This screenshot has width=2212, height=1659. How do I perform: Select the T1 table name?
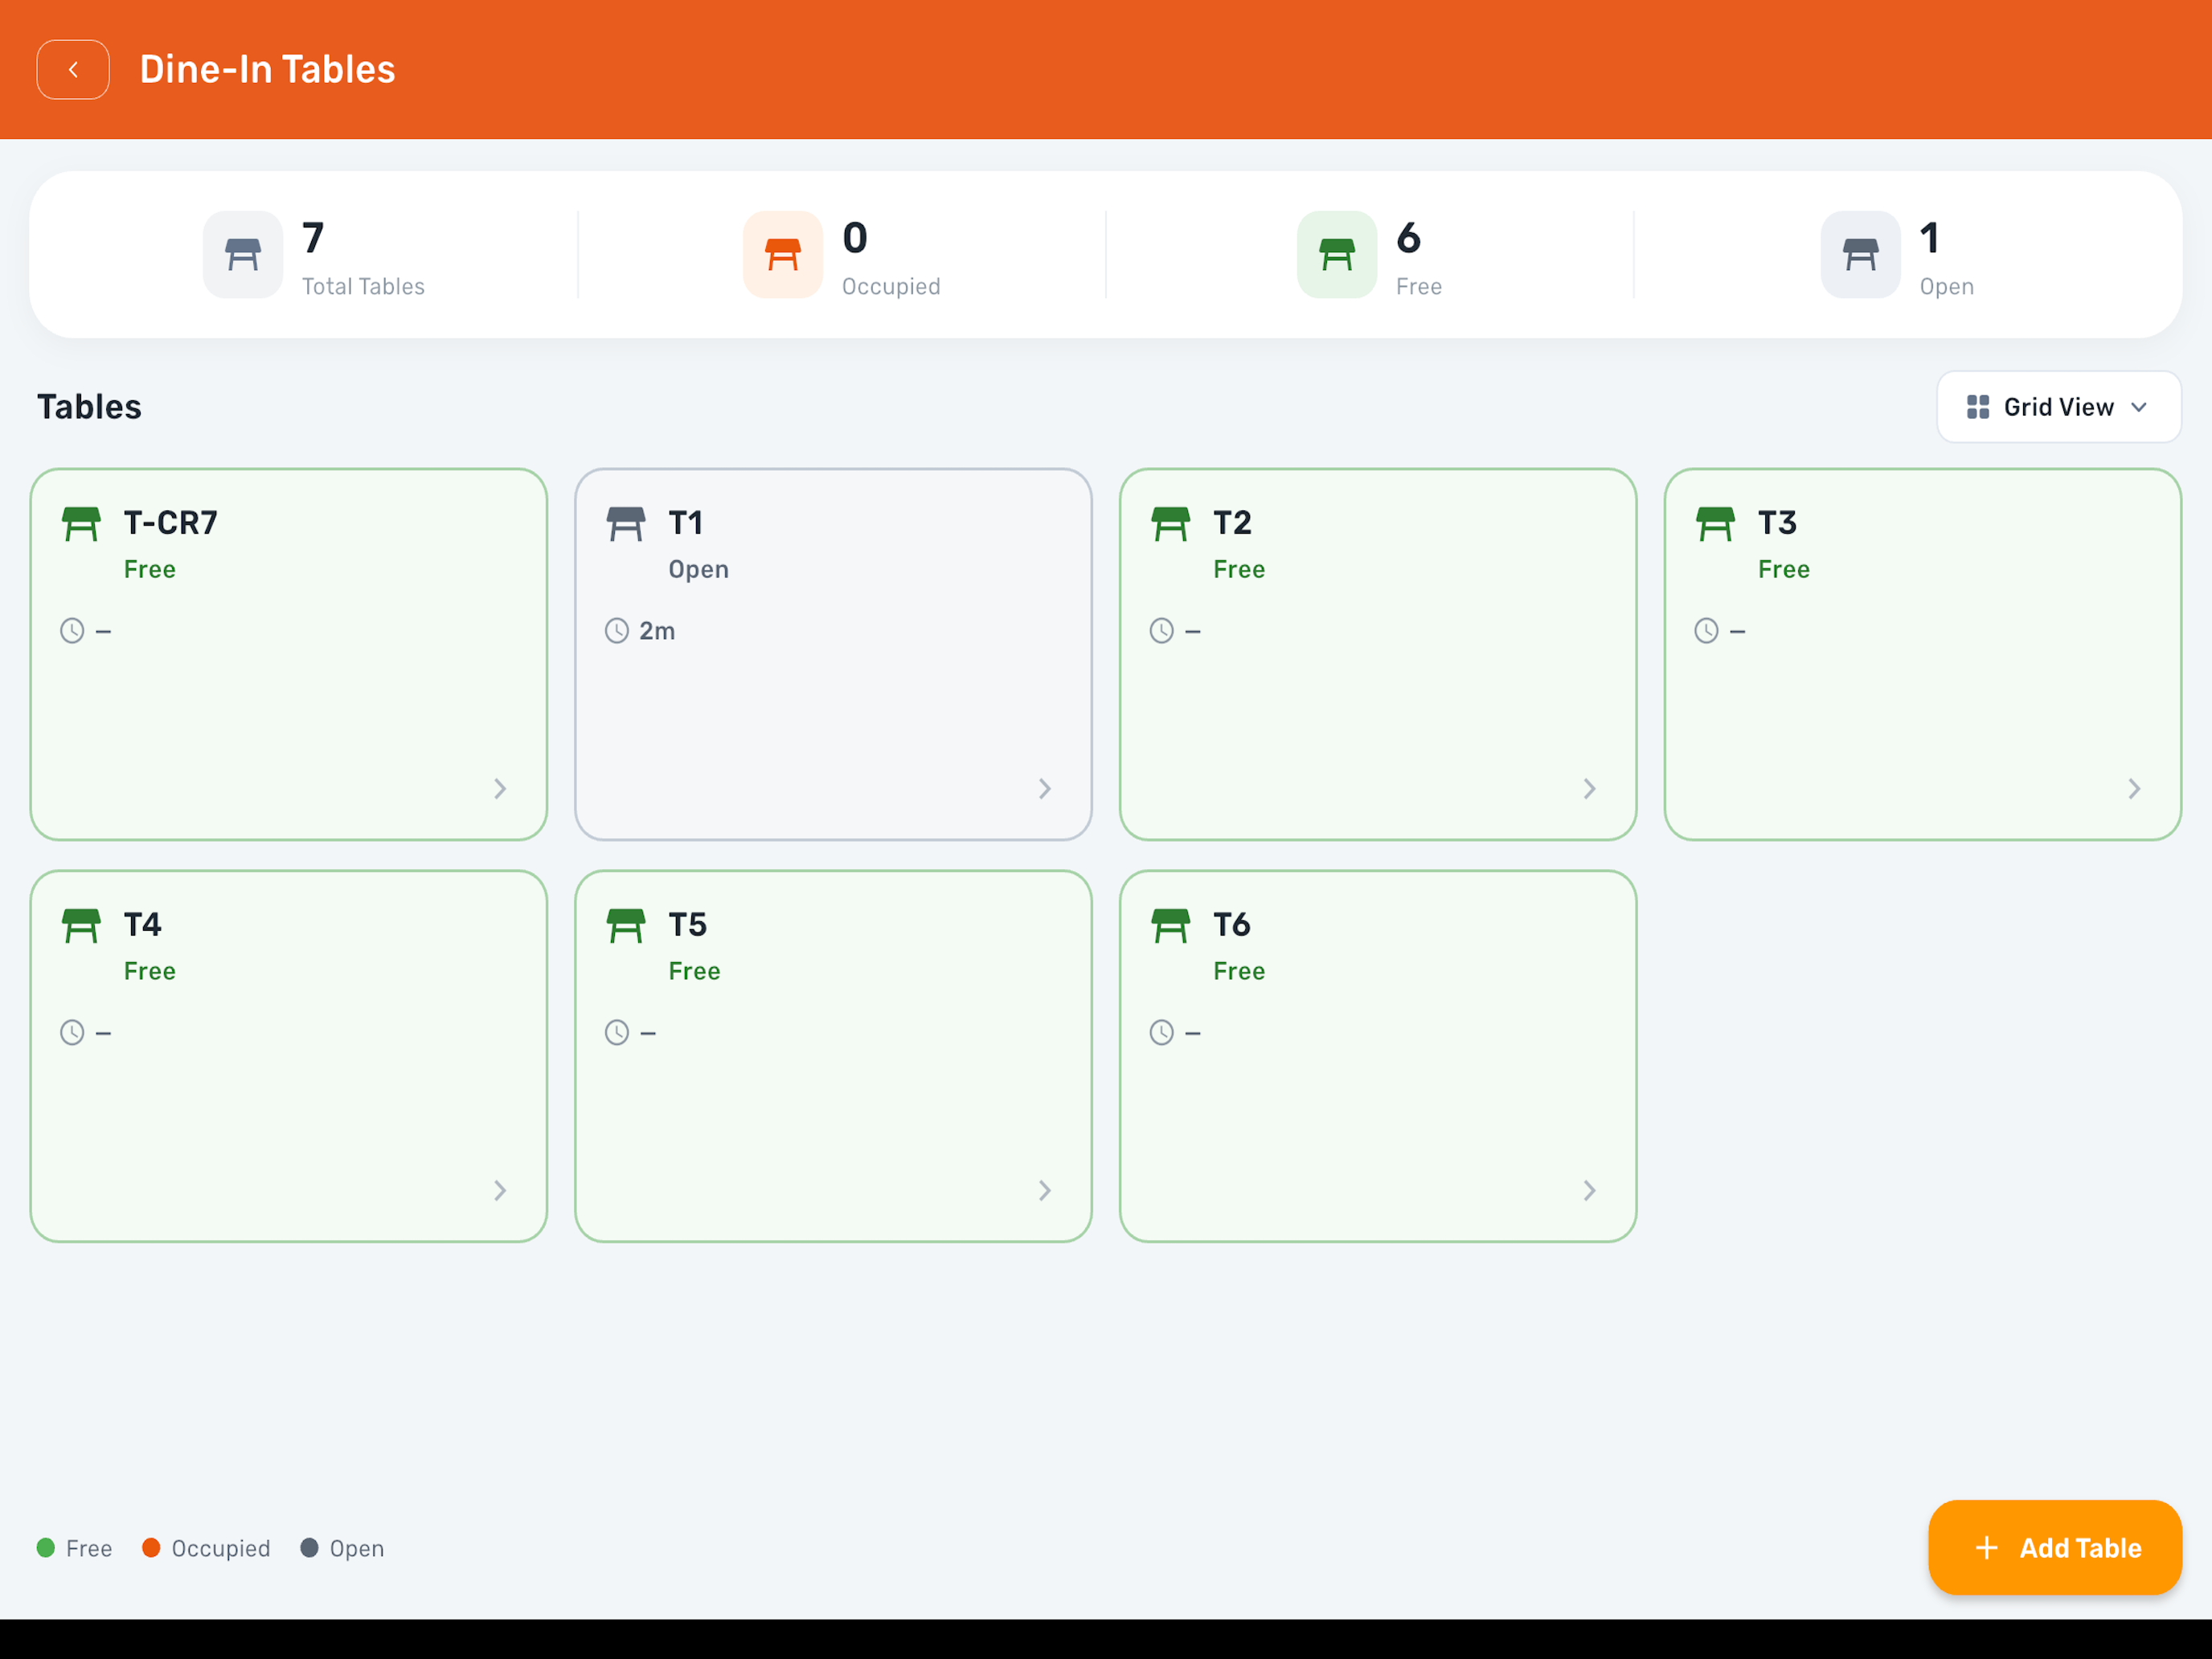[x=686, y=523]
